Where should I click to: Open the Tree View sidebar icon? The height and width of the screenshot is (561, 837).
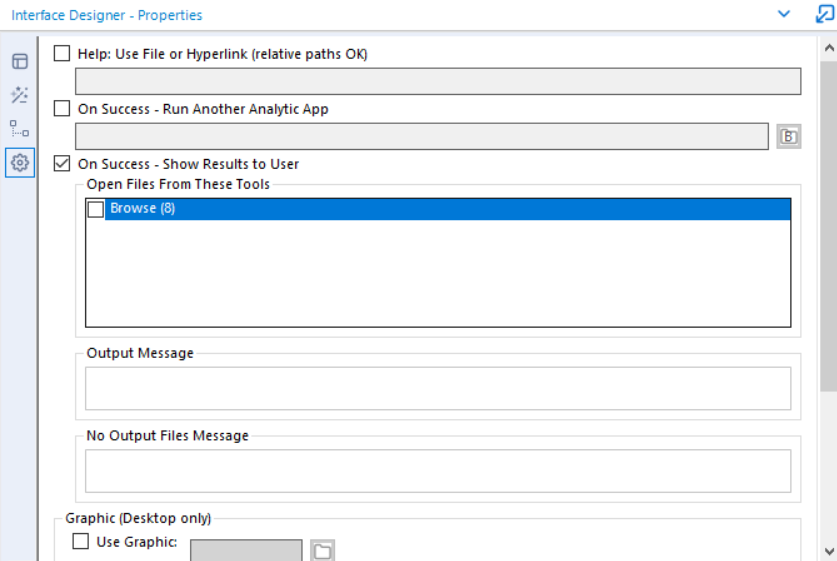(19, 128)
